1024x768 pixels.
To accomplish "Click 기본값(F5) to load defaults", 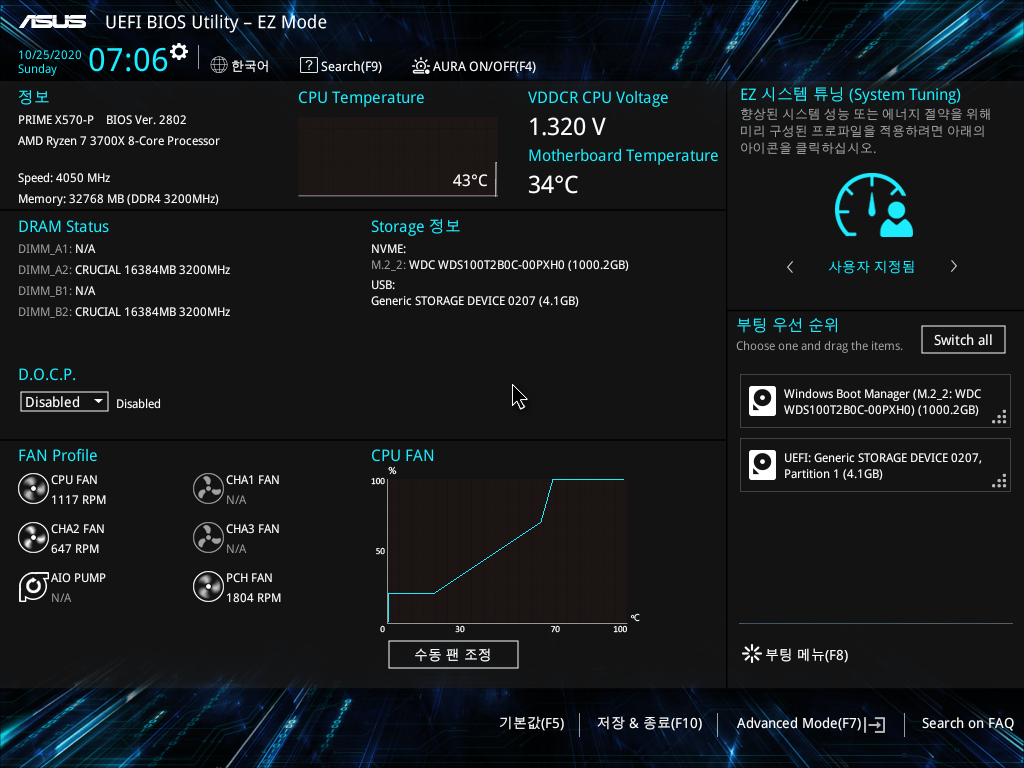I will click(531, 723).
